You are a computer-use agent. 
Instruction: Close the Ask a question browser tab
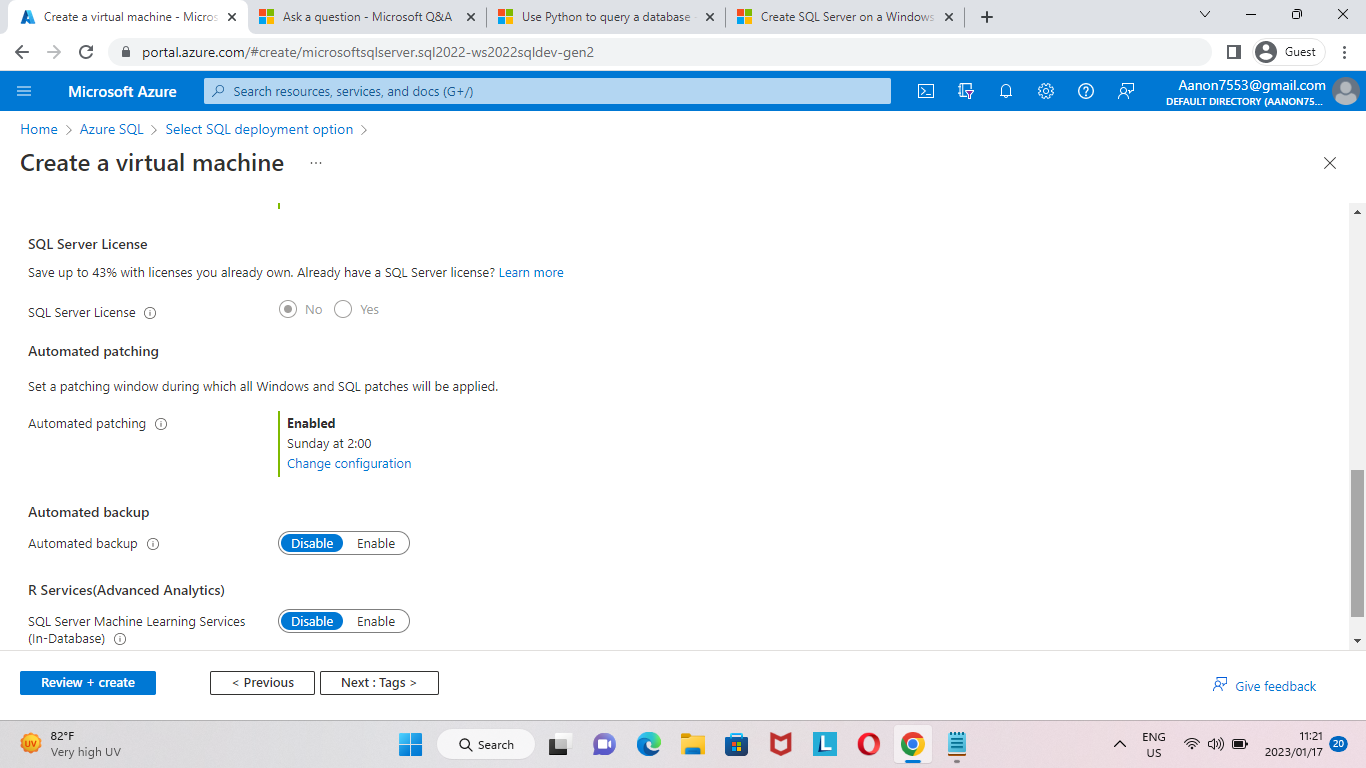pyautogui.click(x=471, y=17)
